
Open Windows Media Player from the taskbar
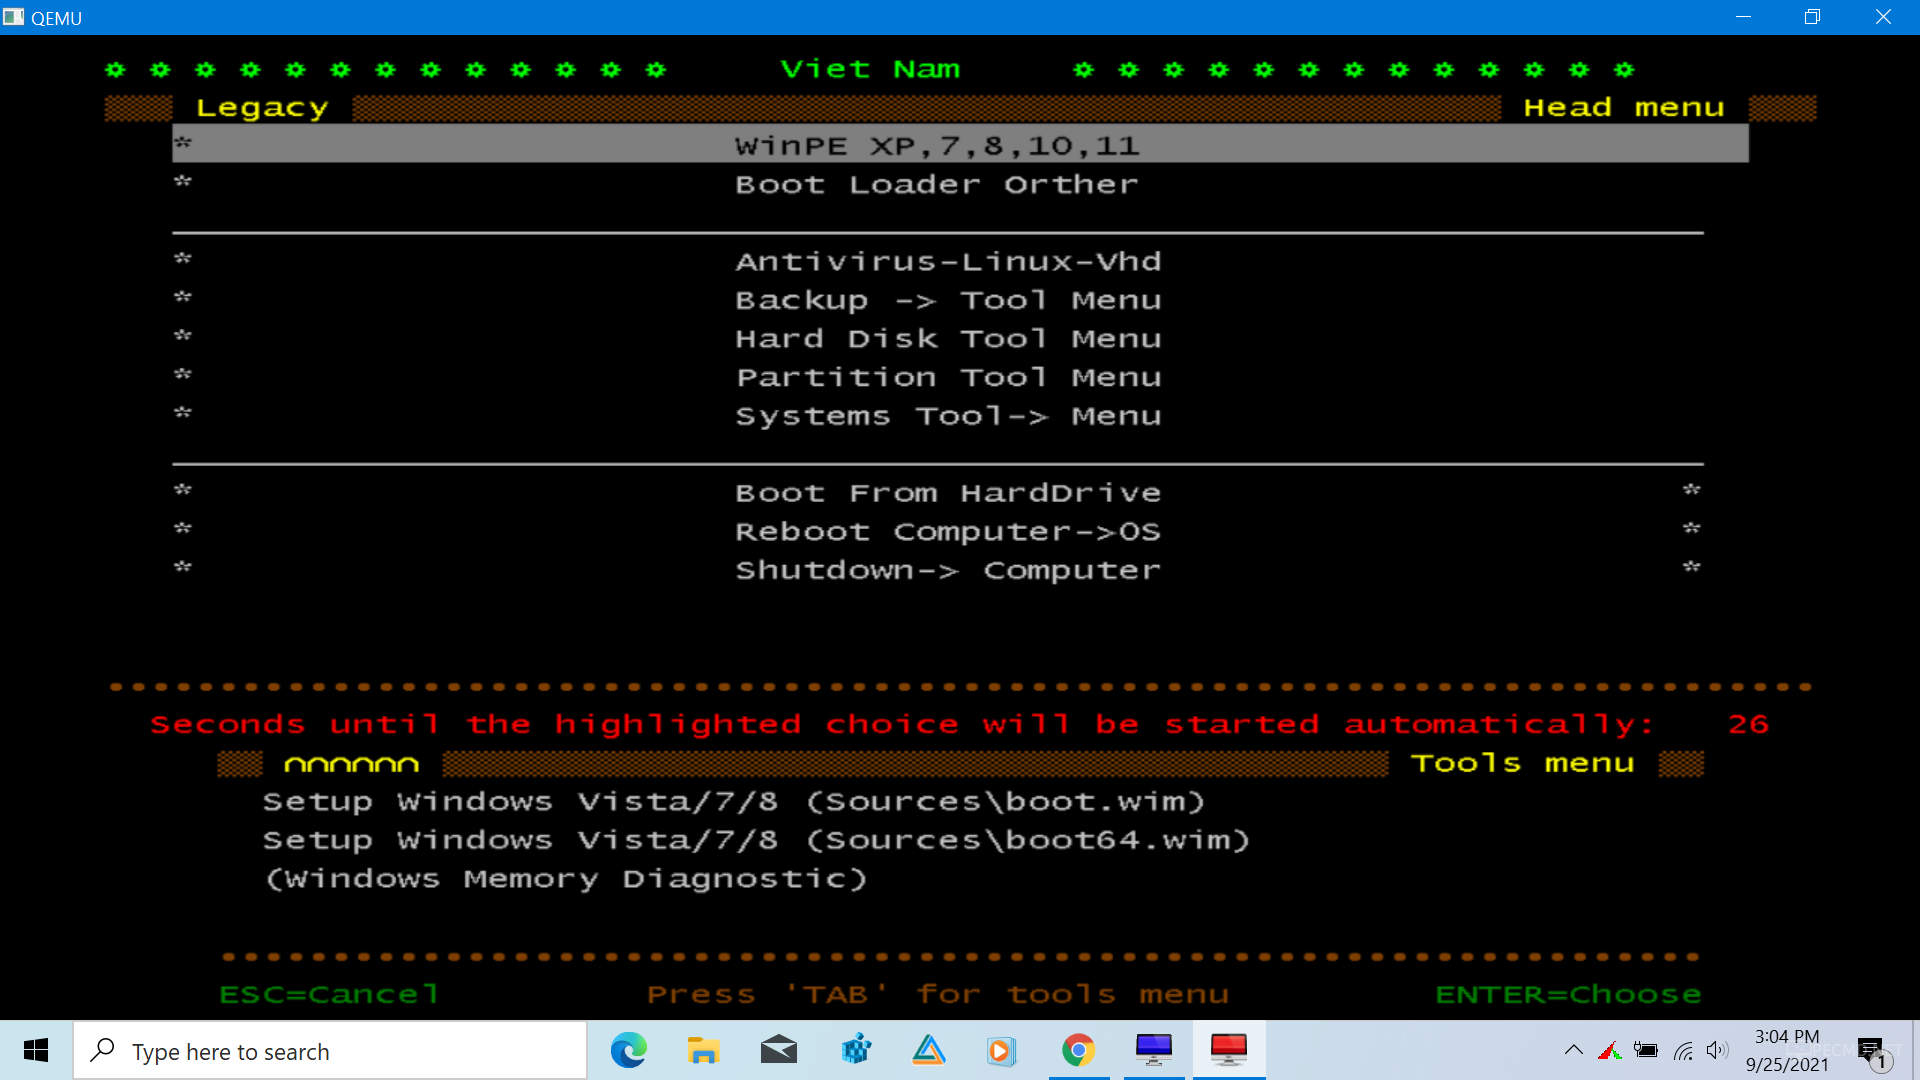[1000, 1050]
